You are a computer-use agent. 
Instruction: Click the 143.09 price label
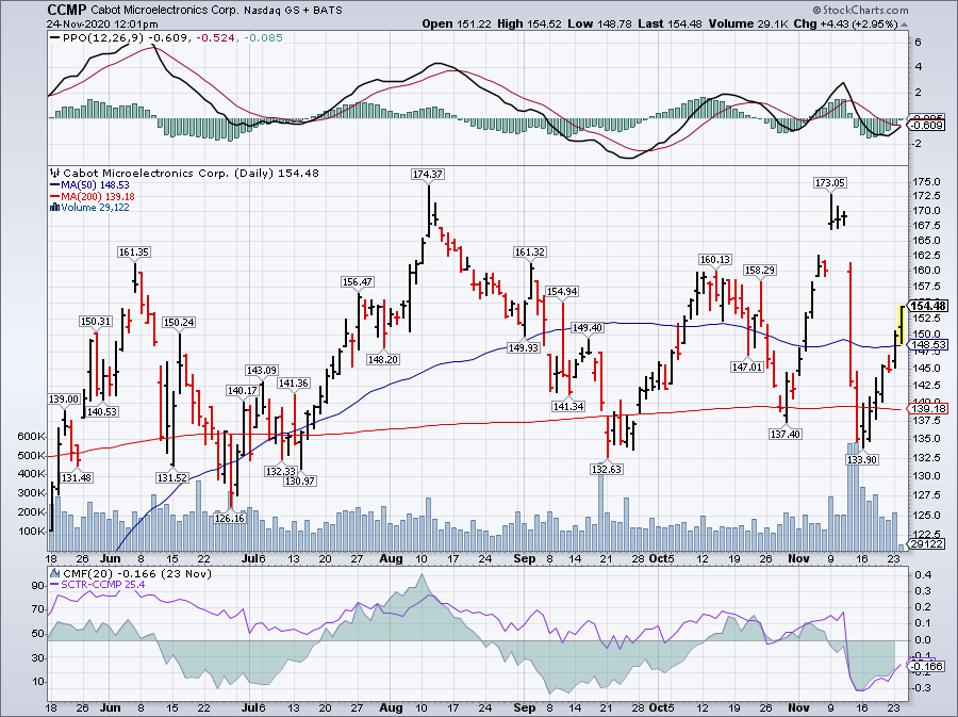coord(261,371)
